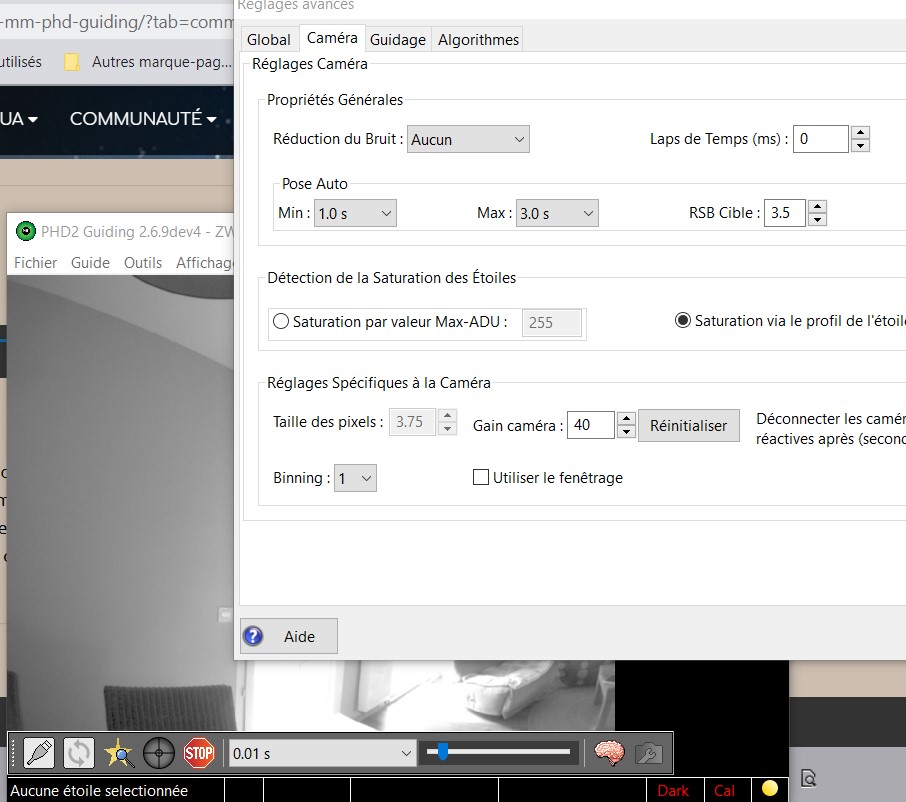906x802 pixels.
Task: Open the Pose Auto Min dropdown
Action: (355, 213)
